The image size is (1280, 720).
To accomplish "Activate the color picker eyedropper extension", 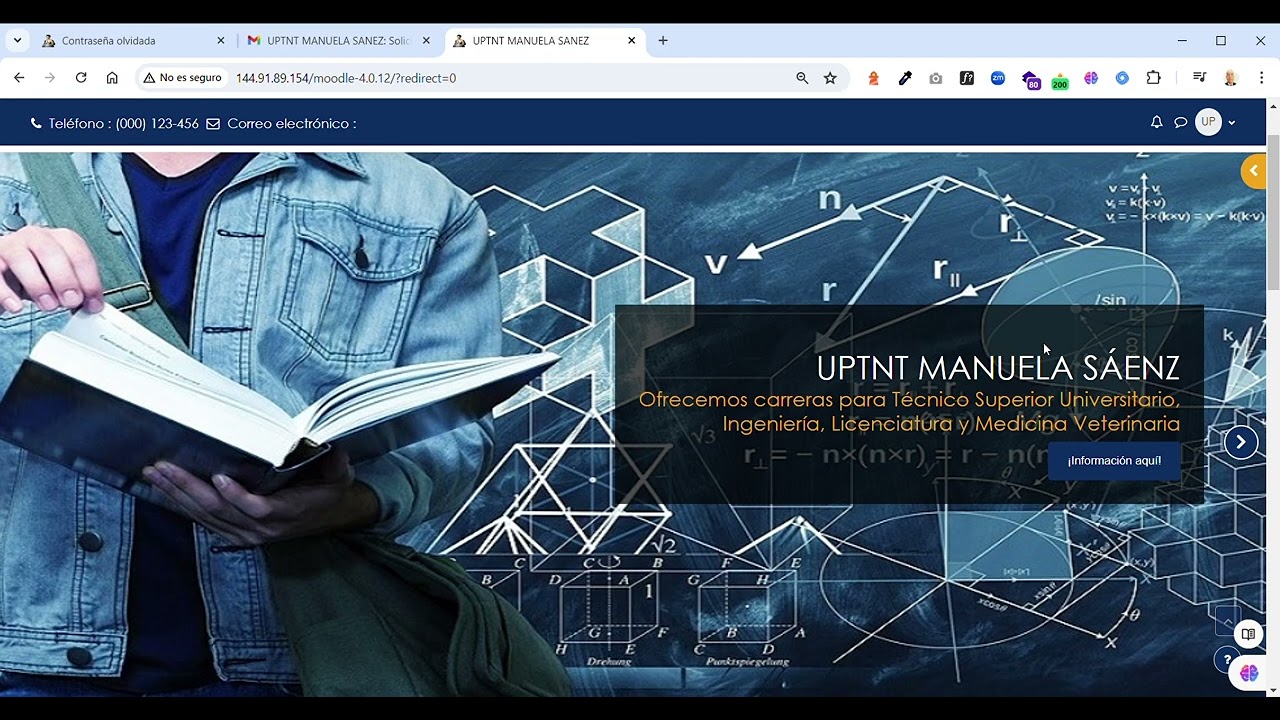I will 905,78.
